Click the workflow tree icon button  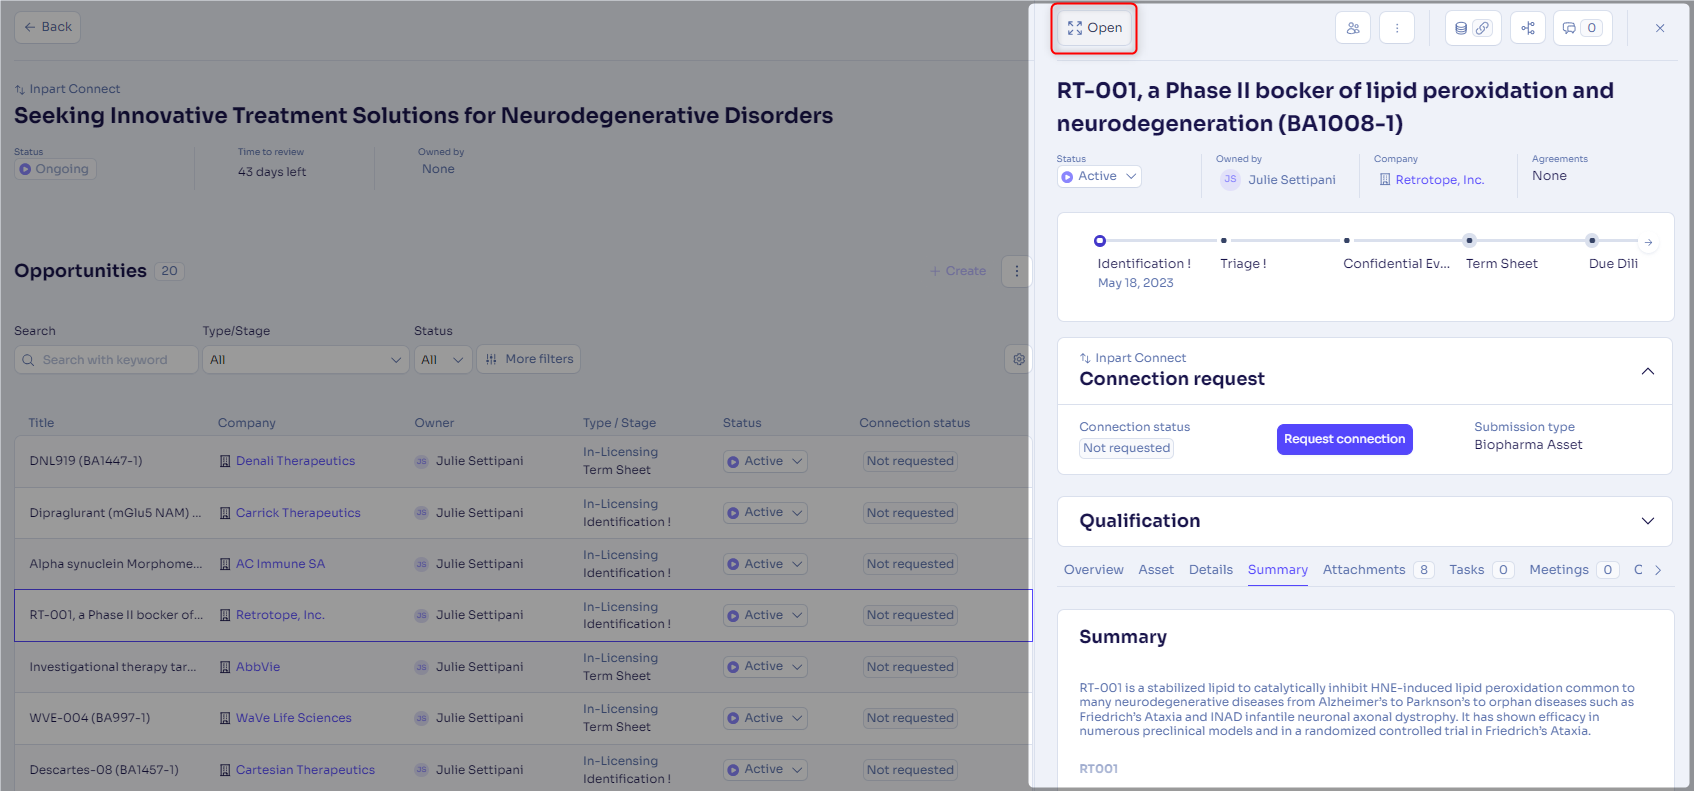[1527, 28]
